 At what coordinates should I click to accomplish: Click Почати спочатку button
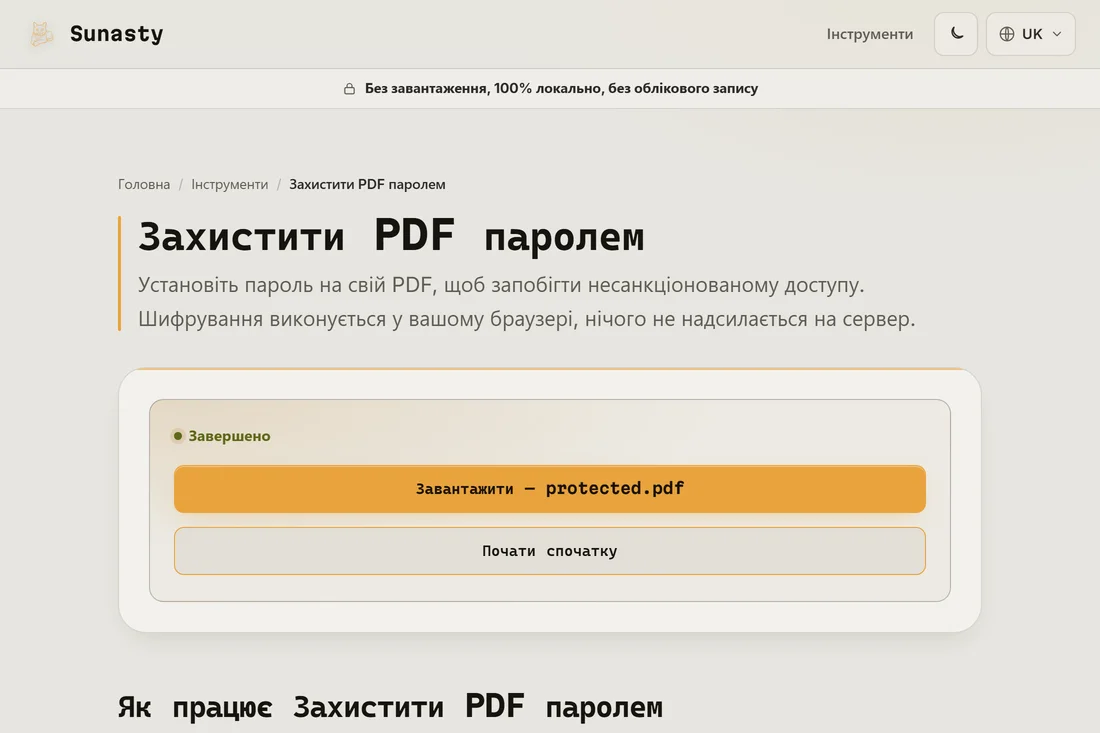(550, 551)
